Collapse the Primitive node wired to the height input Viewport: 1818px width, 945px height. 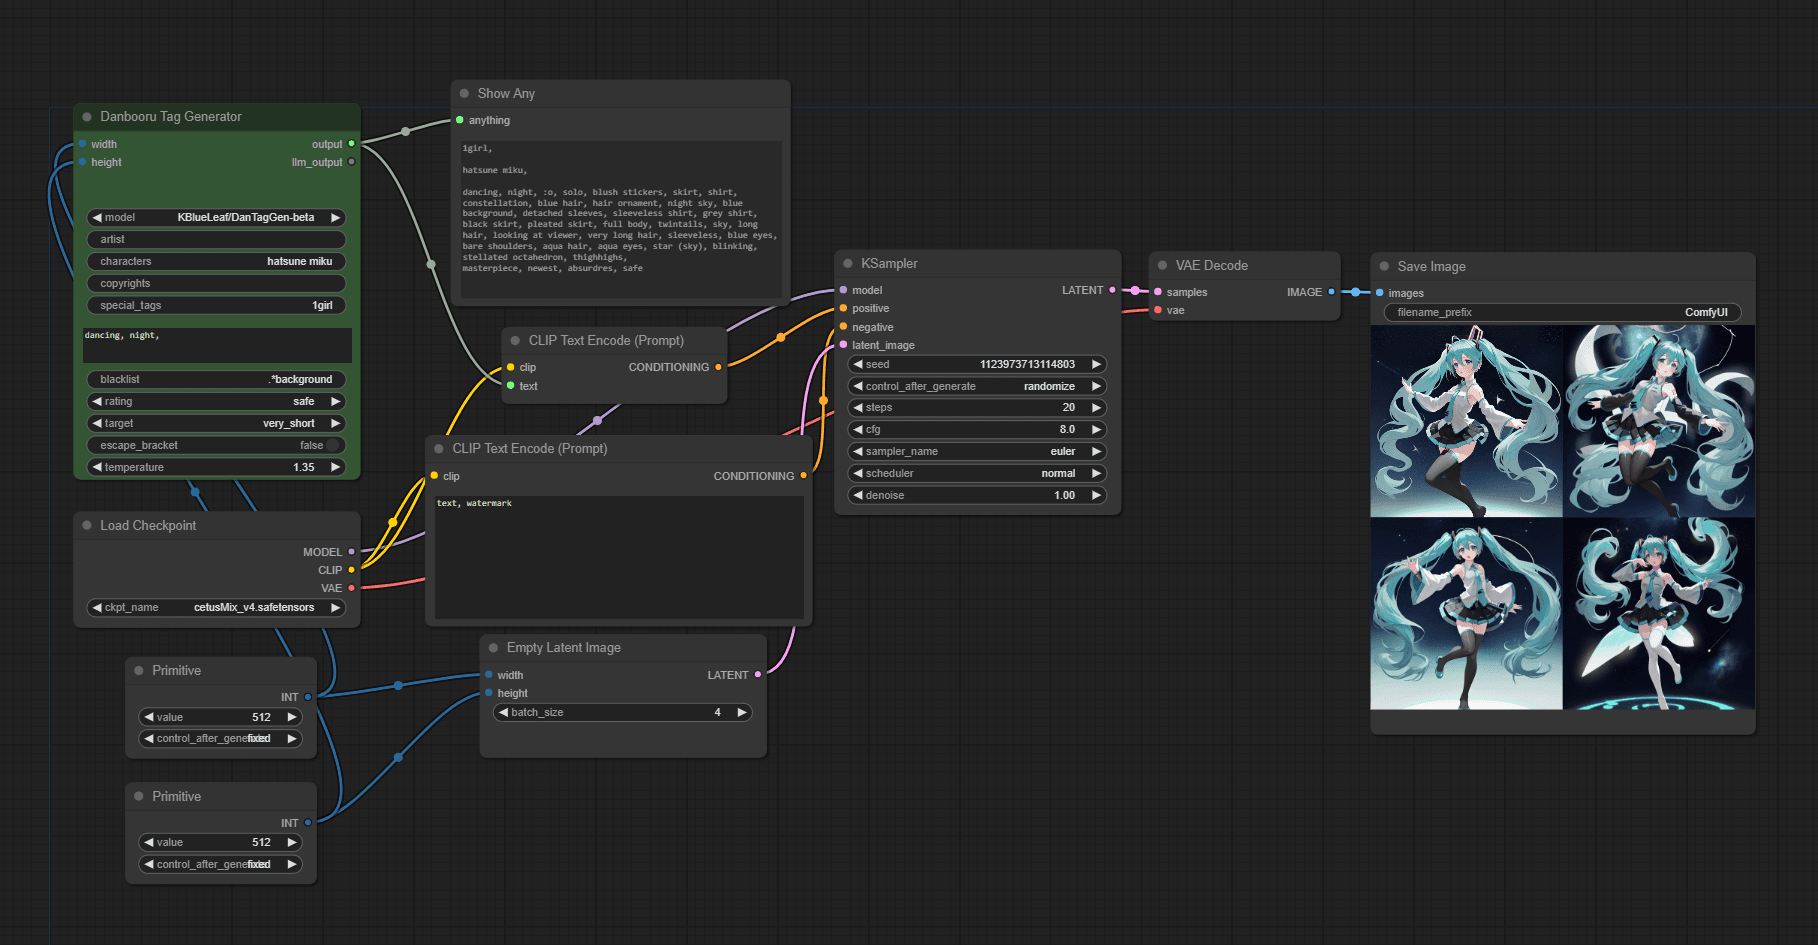[139, 797]
